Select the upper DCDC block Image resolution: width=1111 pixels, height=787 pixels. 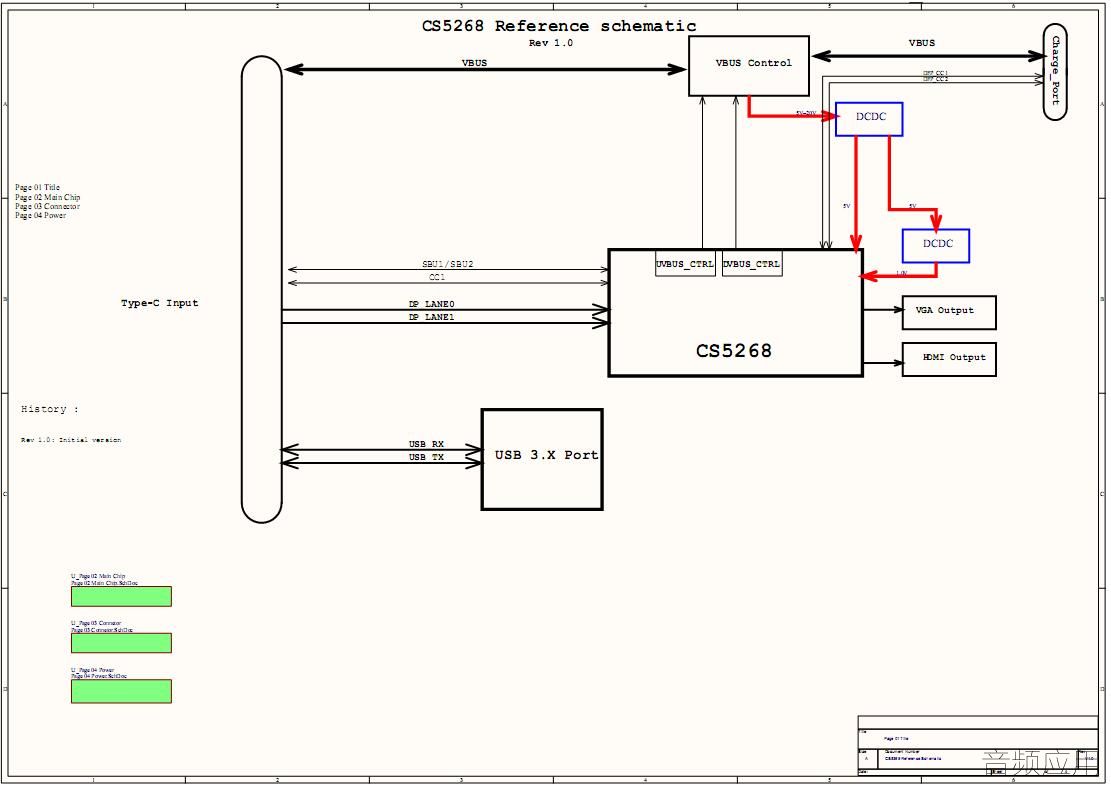point(869,118)
